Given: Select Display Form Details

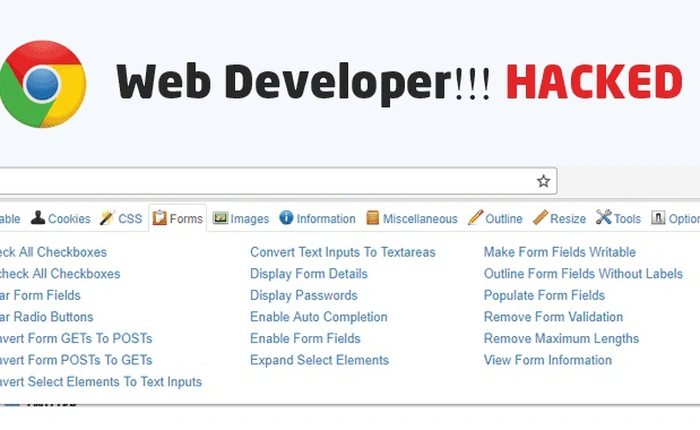Looking at the screenshot, I should click(308, 274).
